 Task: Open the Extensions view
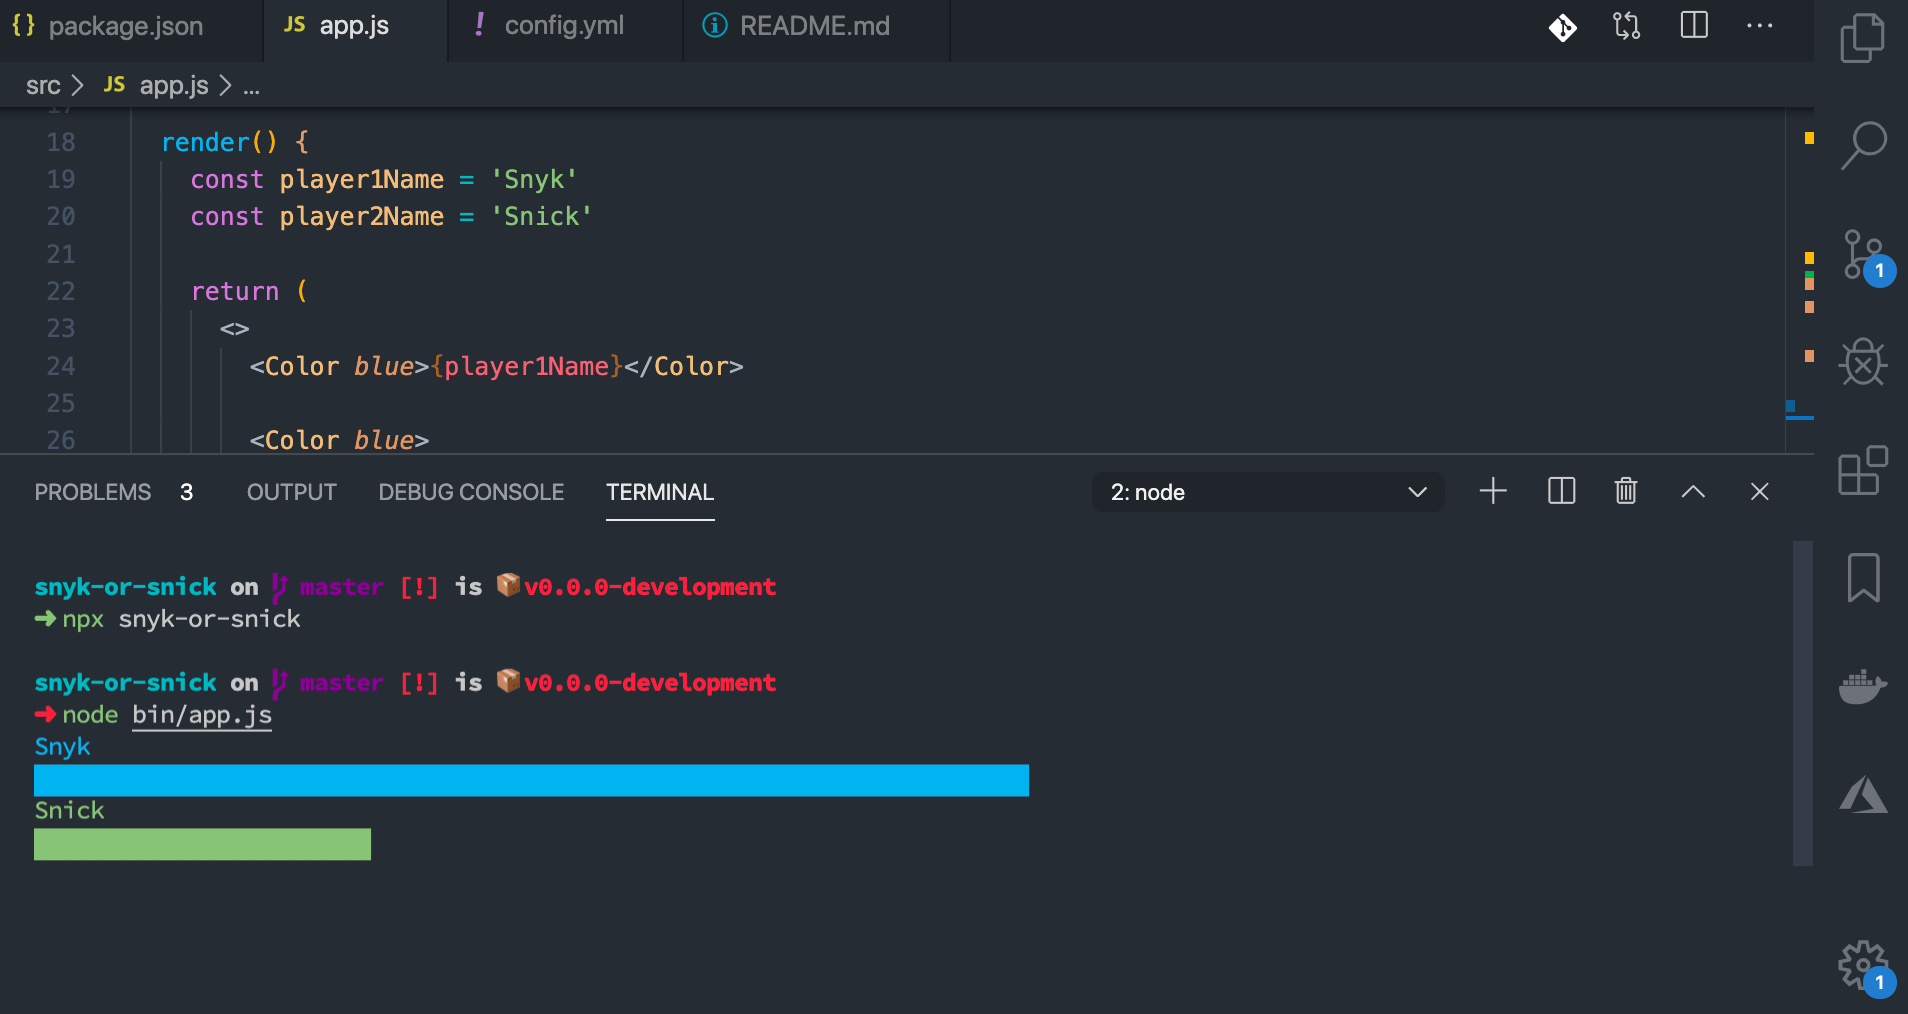coord(1863,470)
